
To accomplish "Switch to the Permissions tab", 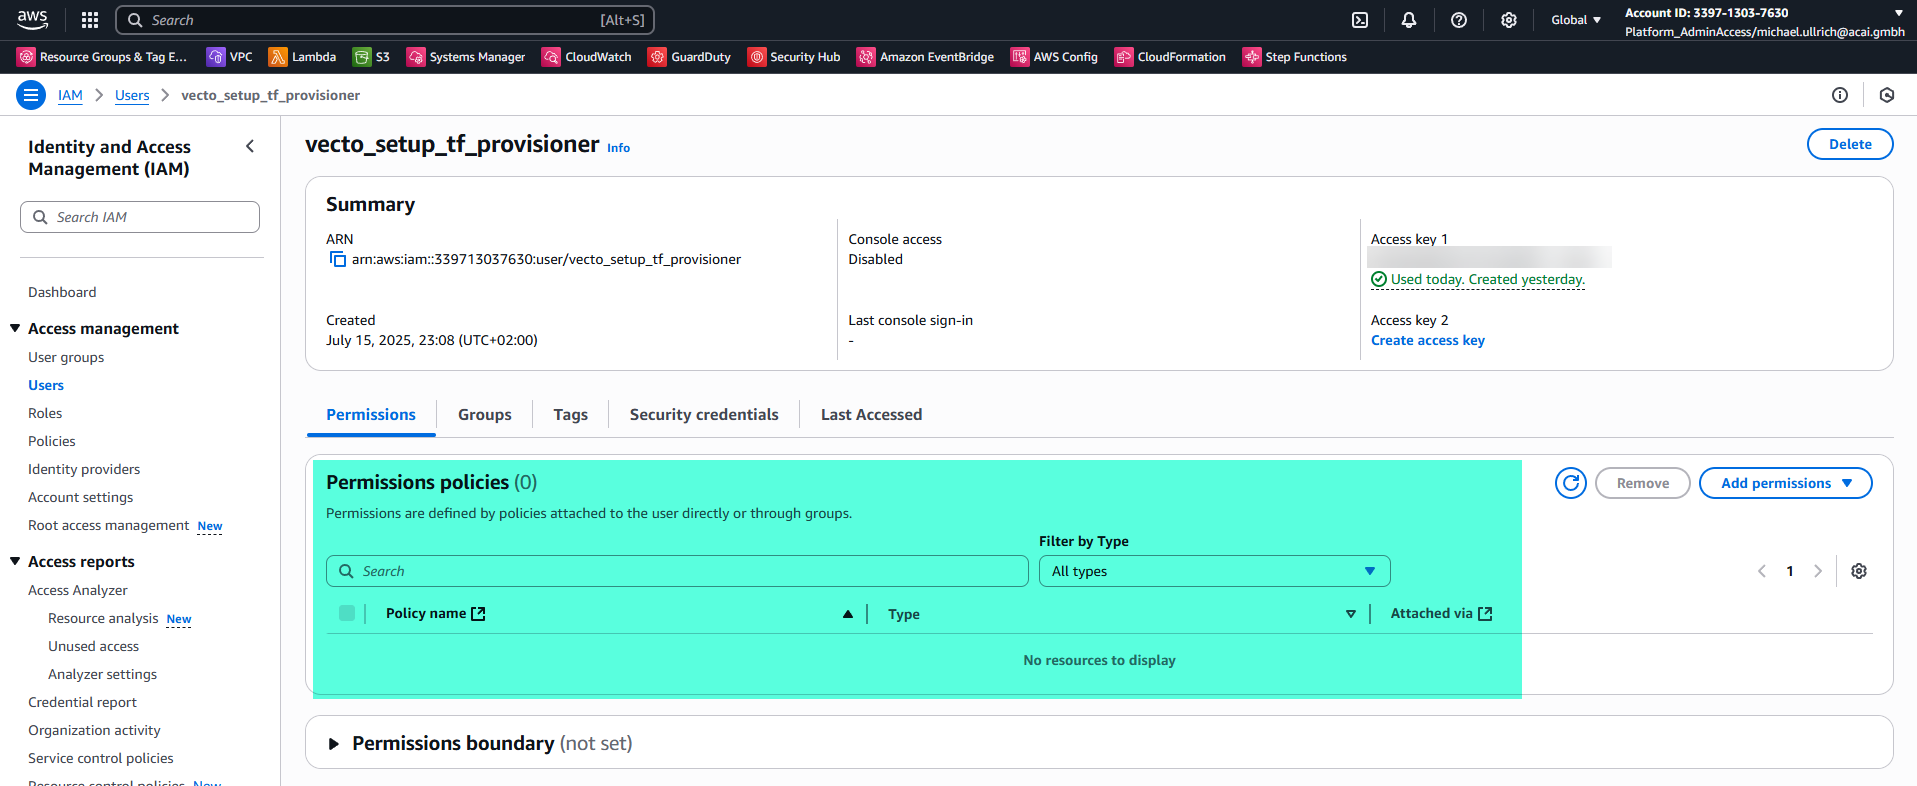I will point(371,415).
